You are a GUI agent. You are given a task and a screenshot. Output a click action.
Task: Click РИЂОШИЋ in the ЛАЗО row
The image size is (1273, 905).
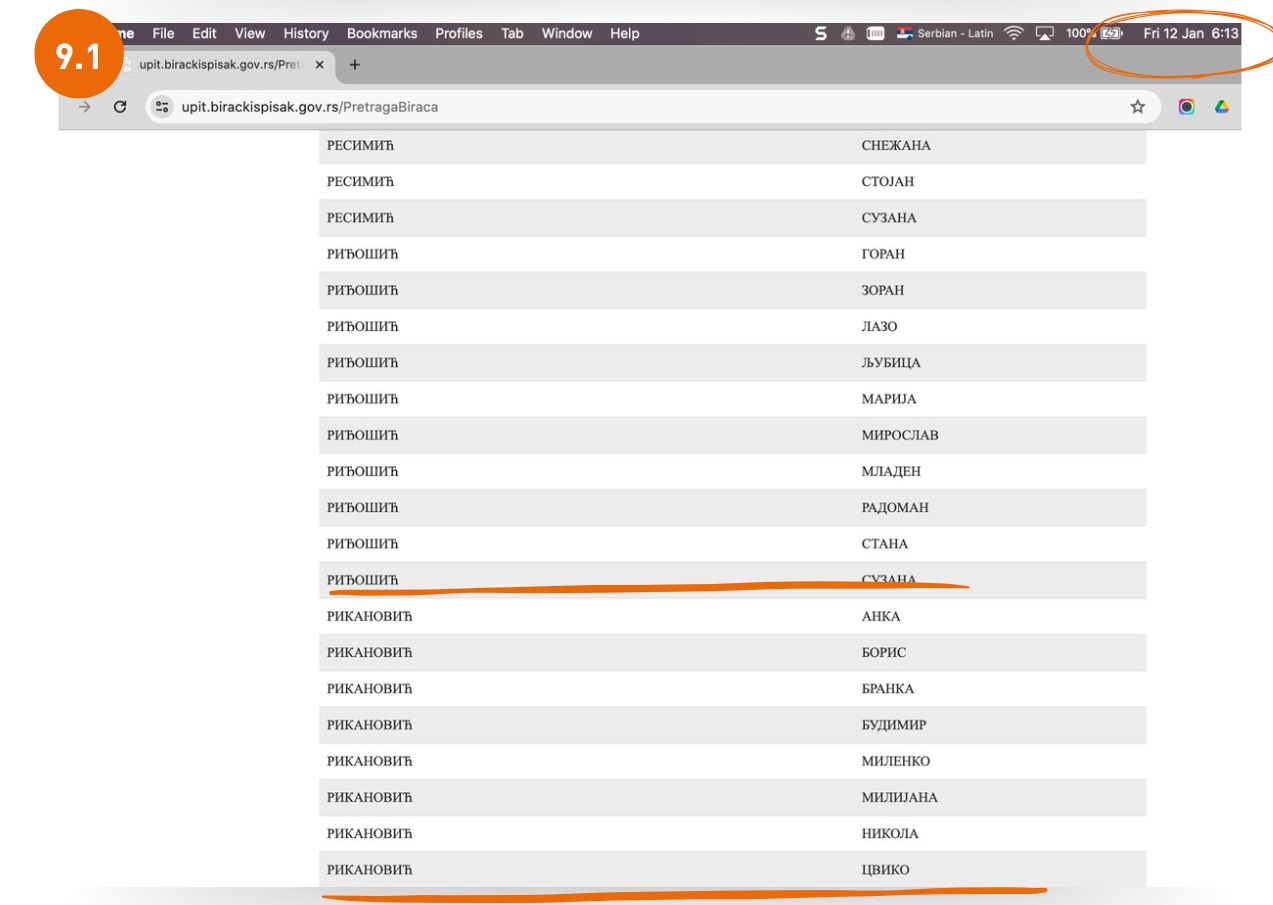click(363, 327)
